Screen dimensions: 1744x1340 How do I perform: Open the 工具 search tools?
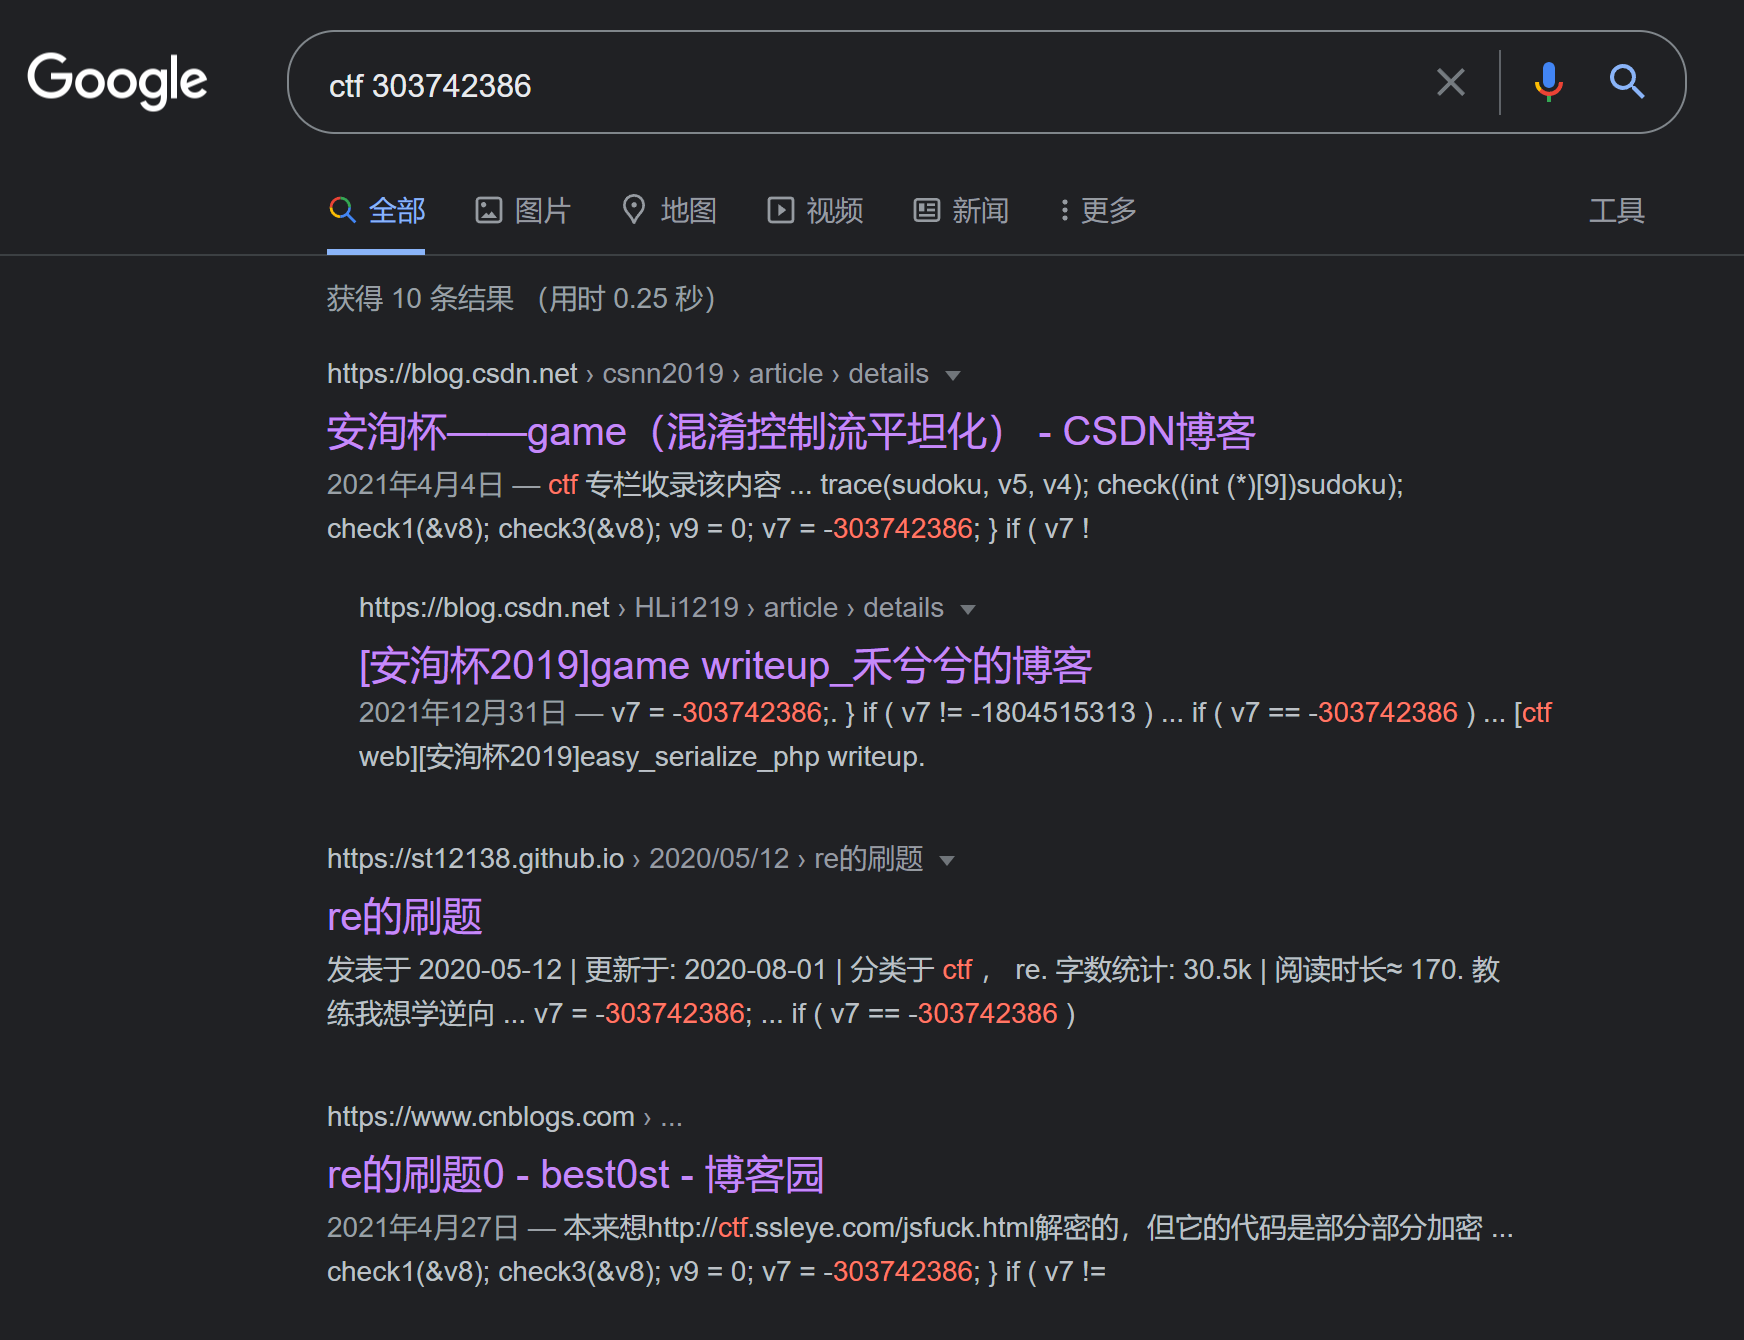click(x=1616, y=210)
